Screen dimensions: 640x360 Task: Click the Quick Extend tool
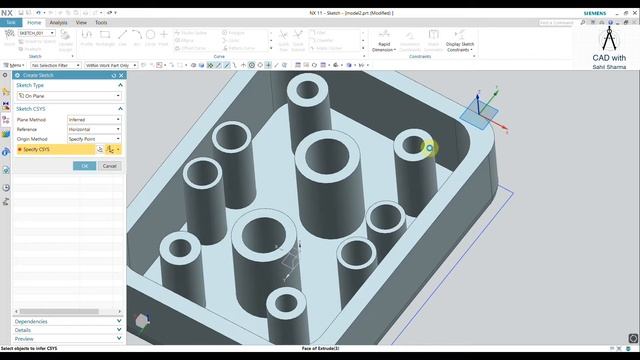tap(298, 41)
